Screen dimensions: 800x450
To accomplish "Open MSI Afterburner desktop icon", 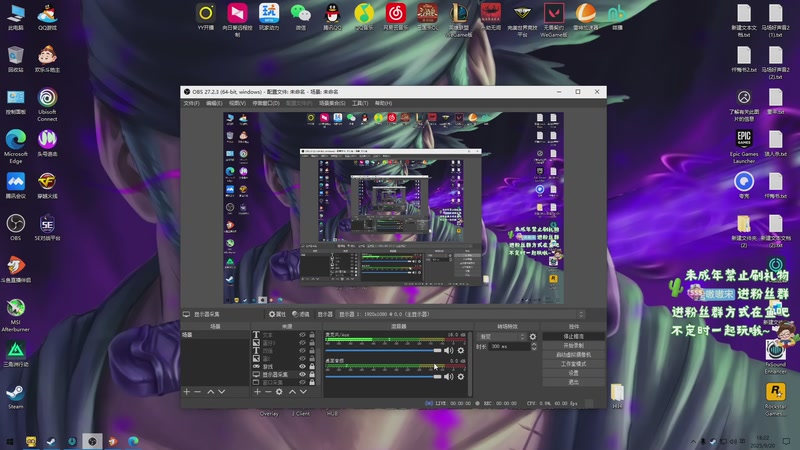I will pos(16,314).
